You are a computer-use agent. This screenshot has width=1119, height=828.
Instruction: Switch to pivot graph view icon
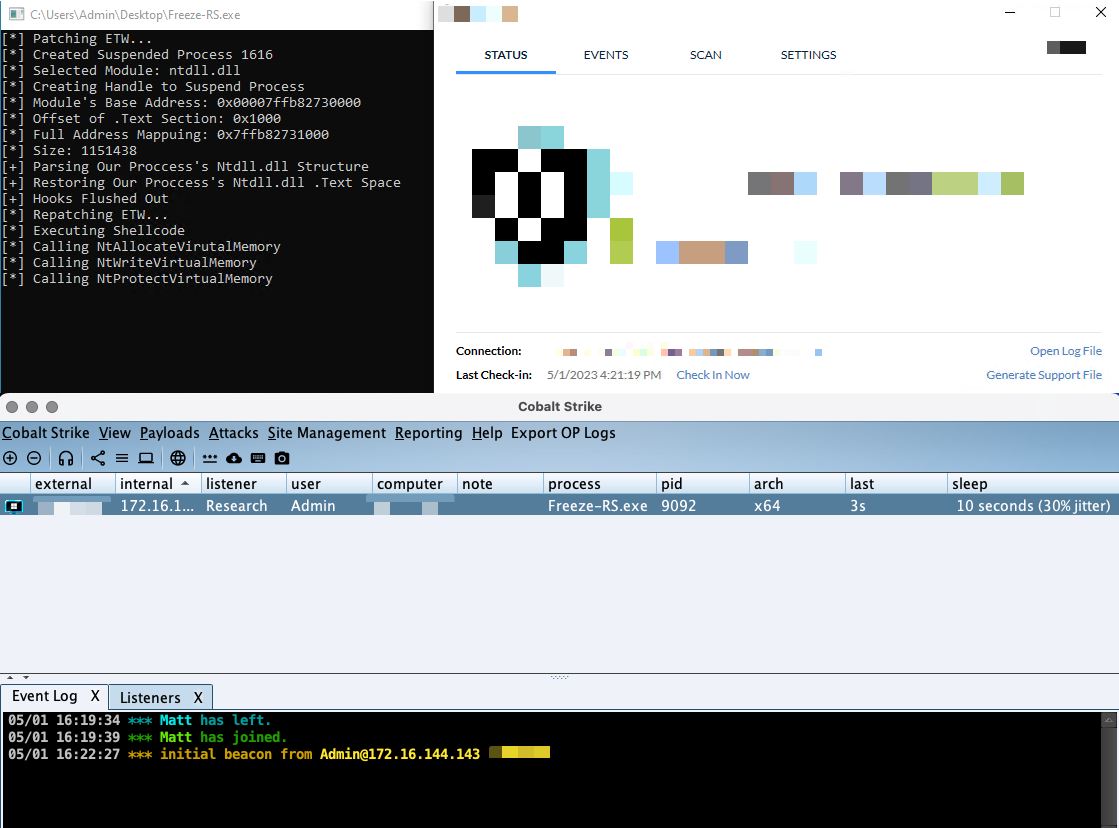98,458
